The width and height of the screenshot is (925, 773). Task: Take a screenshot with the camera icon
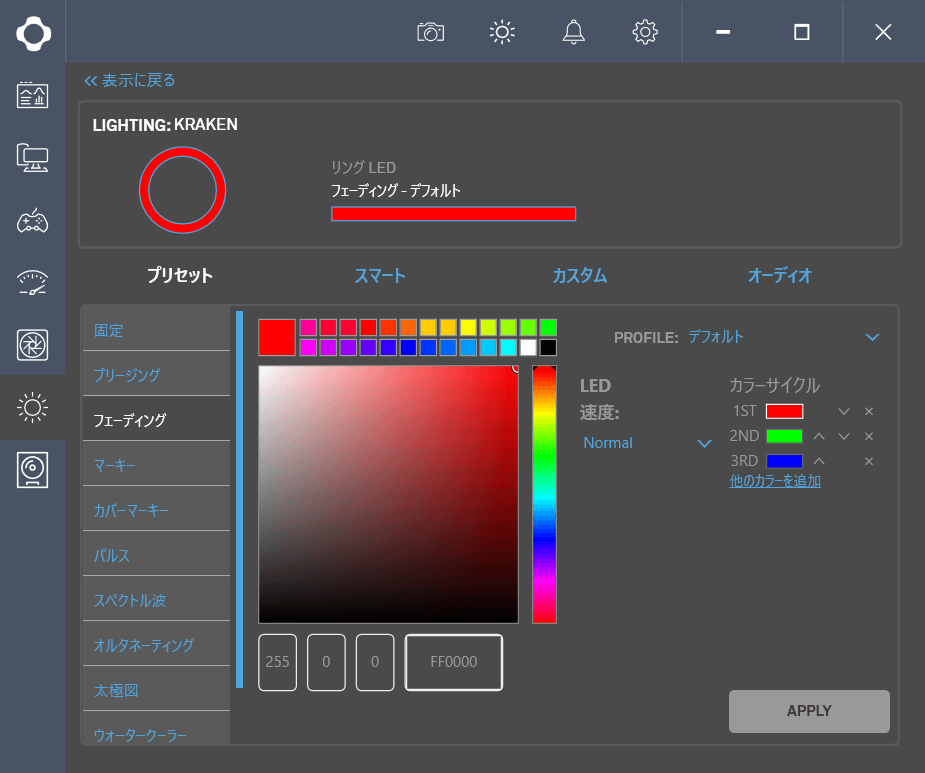431,32
